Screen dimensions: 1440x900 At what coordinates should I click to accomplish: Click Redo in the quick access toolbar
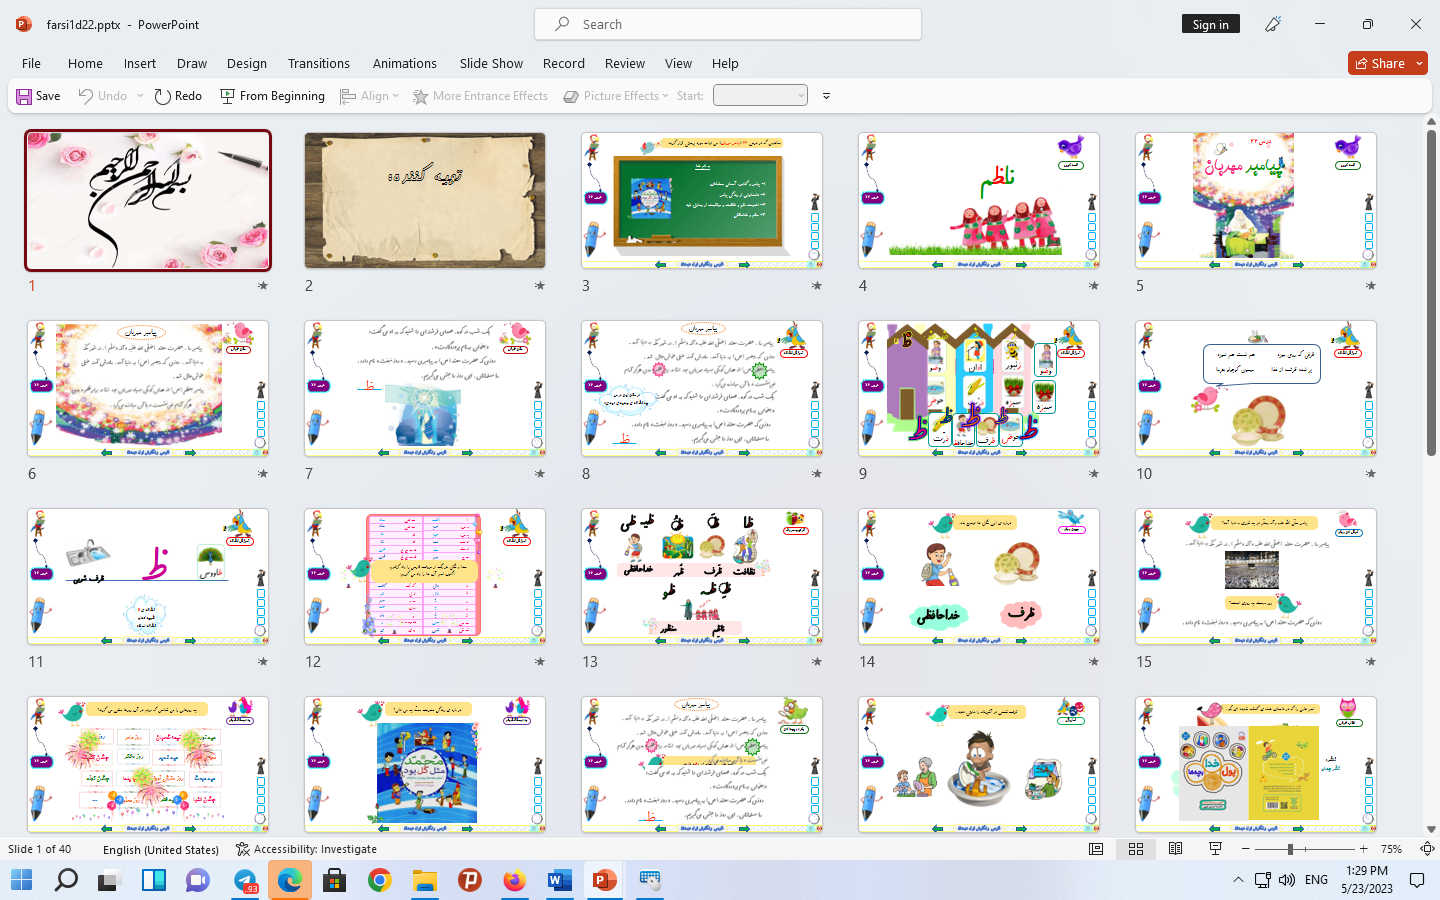coord(178,96)
